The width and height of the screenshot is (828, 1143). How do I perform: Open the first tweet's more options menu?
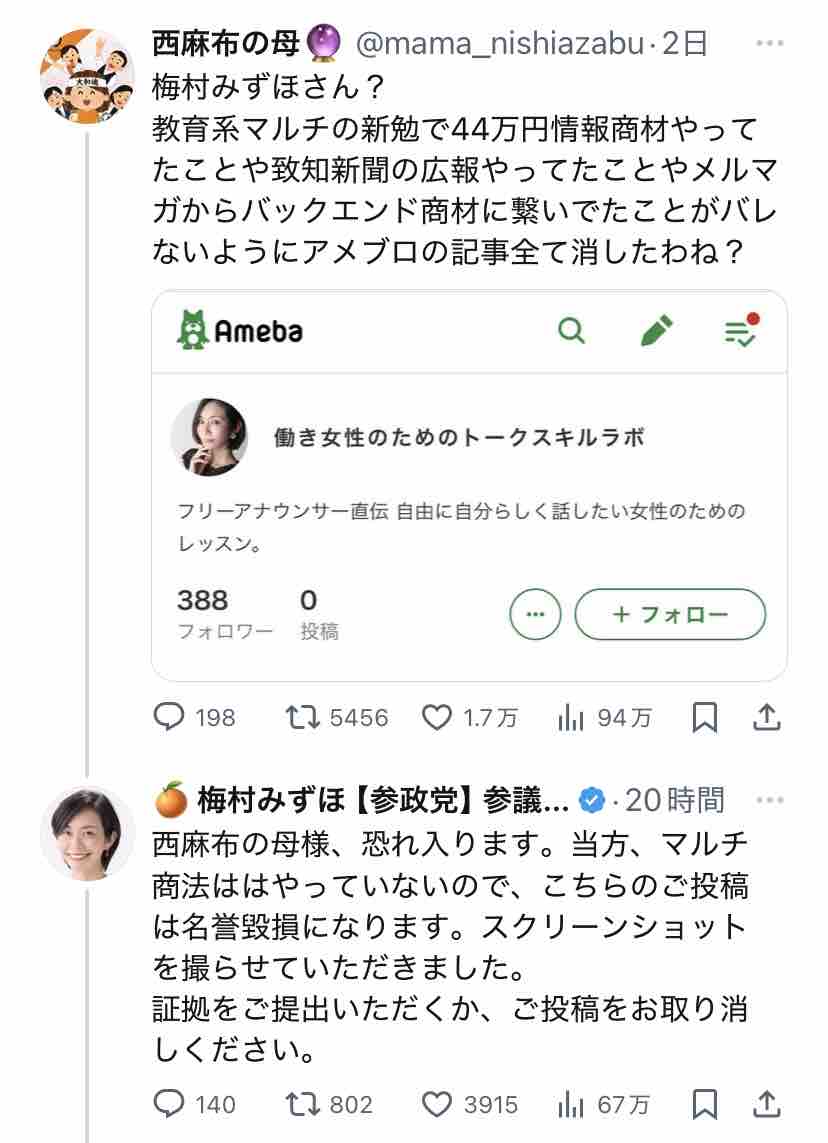tap(769, 44)
